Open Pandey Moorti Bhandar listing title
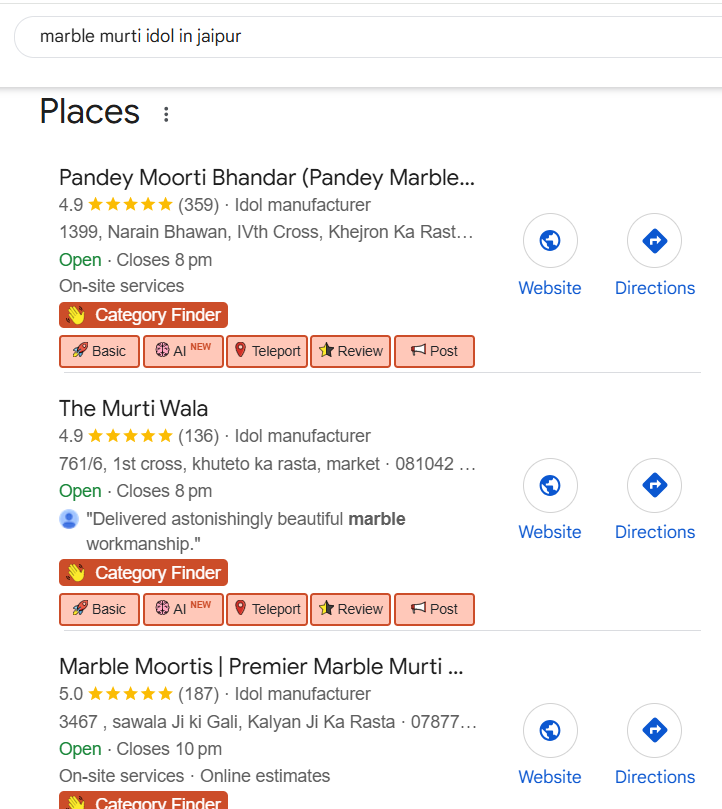This screenshot has width=722, height=809. click(266, 177)
